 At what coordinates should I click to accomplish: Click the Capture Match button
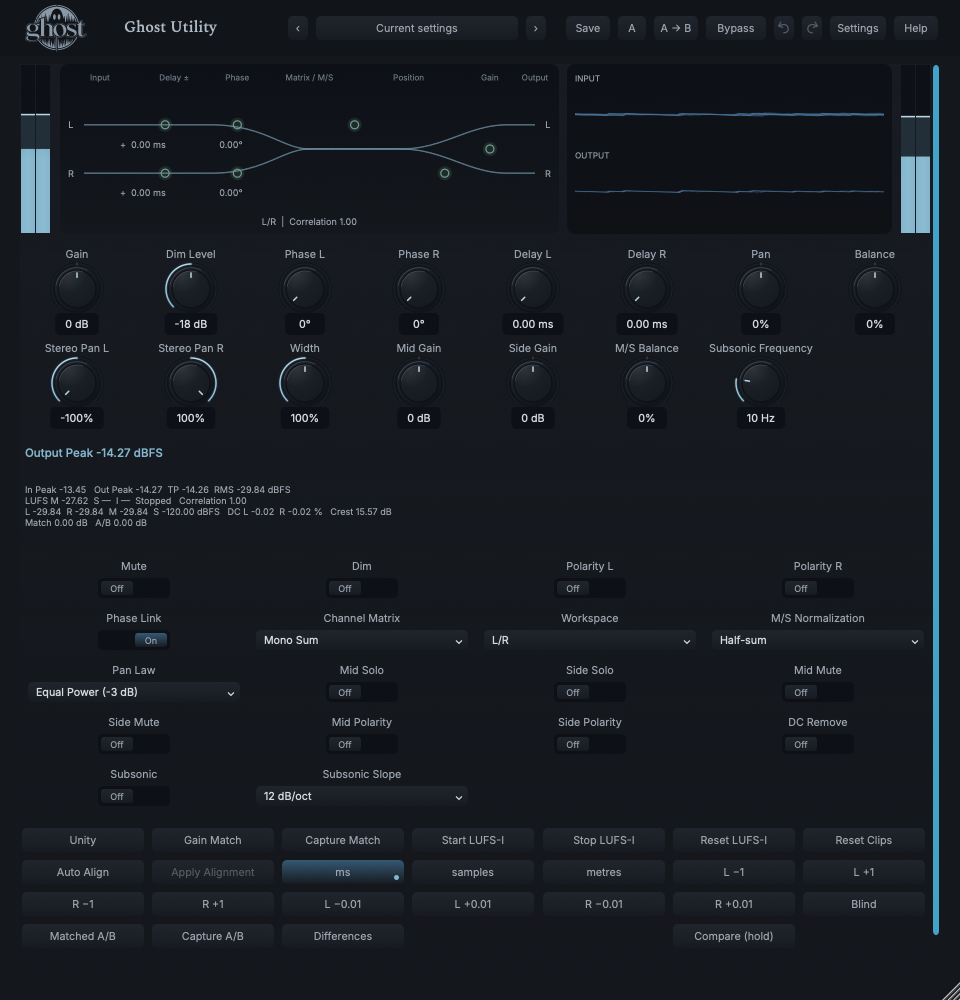click(343, 840)
